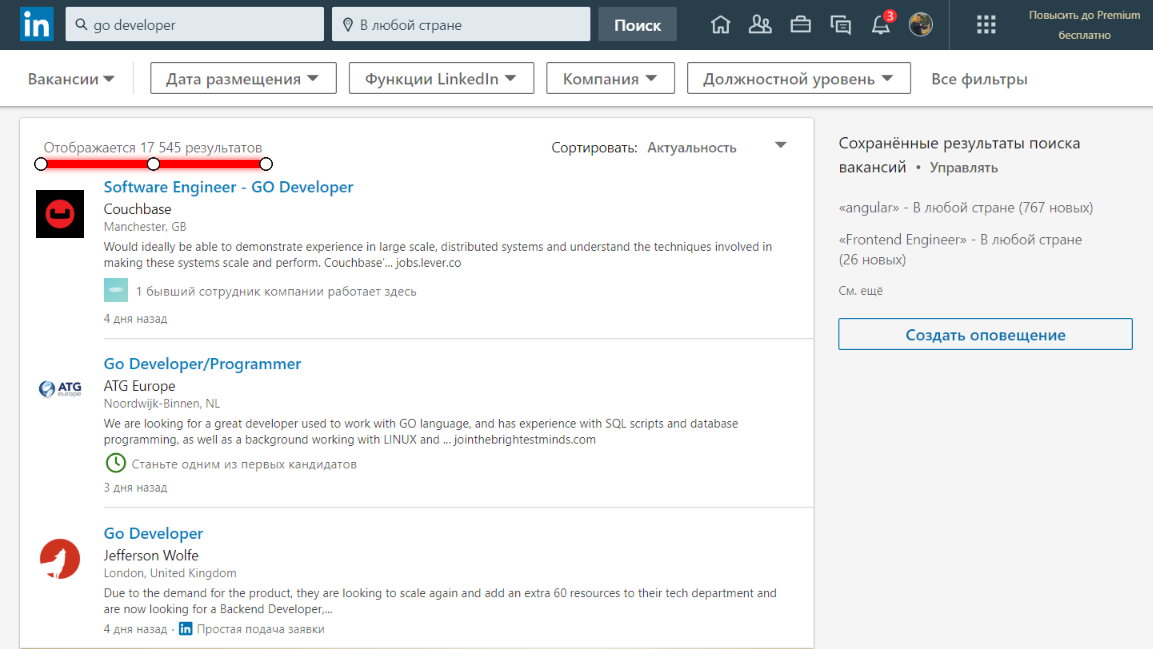Click London, United Kingdom location text
The width and height of the screenshot is (1153, 649).
(170, 573)
